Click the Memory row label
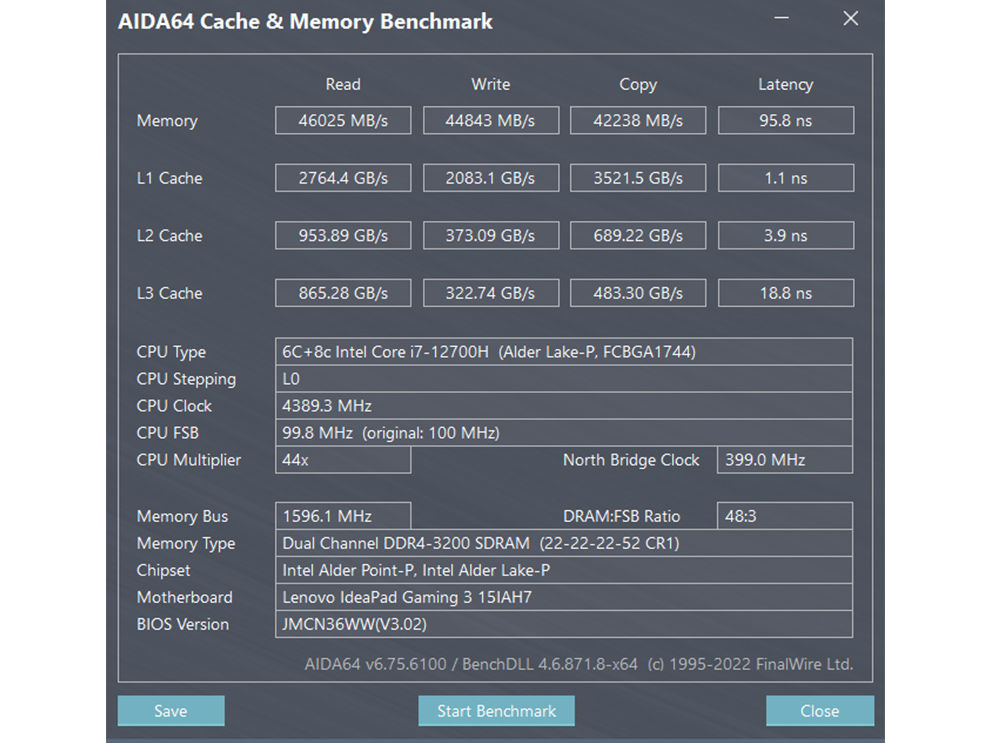Viewport: 990px width, 743px height. (x=167, y=121)
